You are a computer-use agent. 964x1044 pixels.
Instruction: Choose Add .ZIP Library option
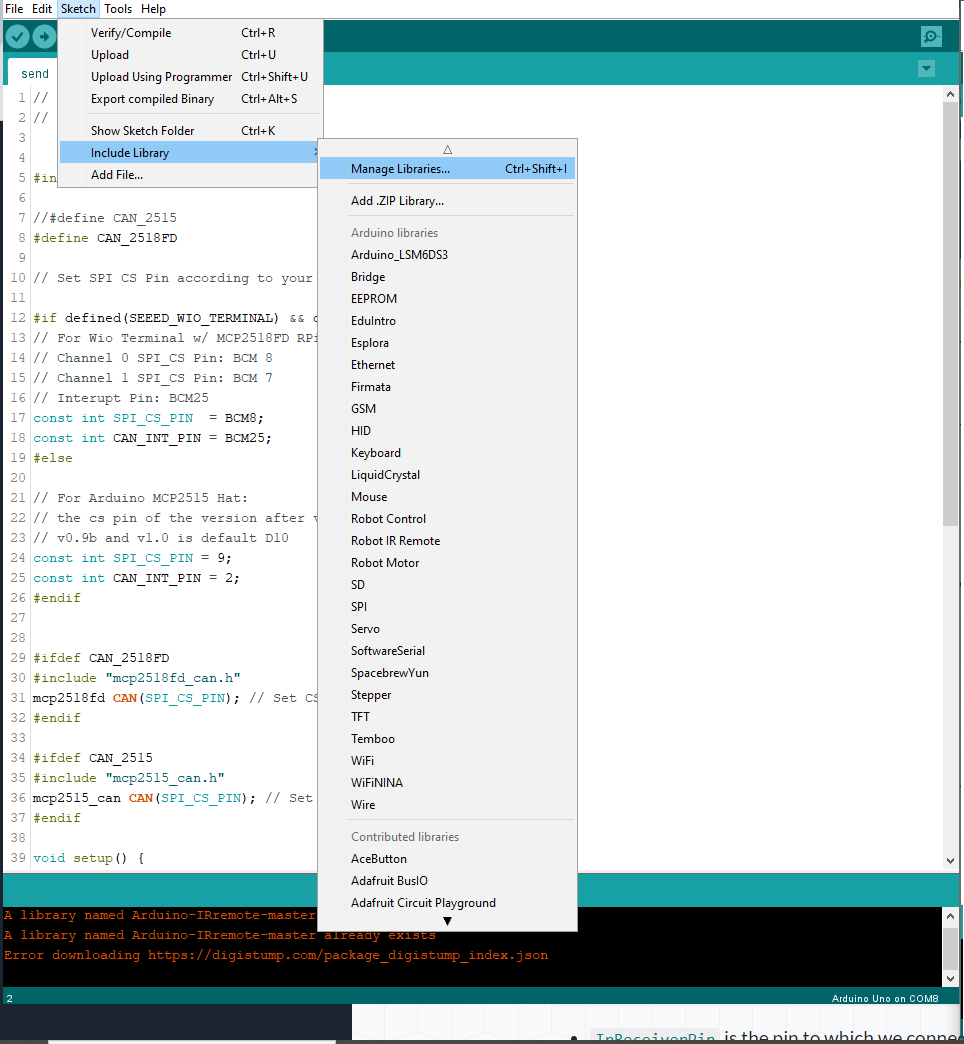tap(397, 201)
